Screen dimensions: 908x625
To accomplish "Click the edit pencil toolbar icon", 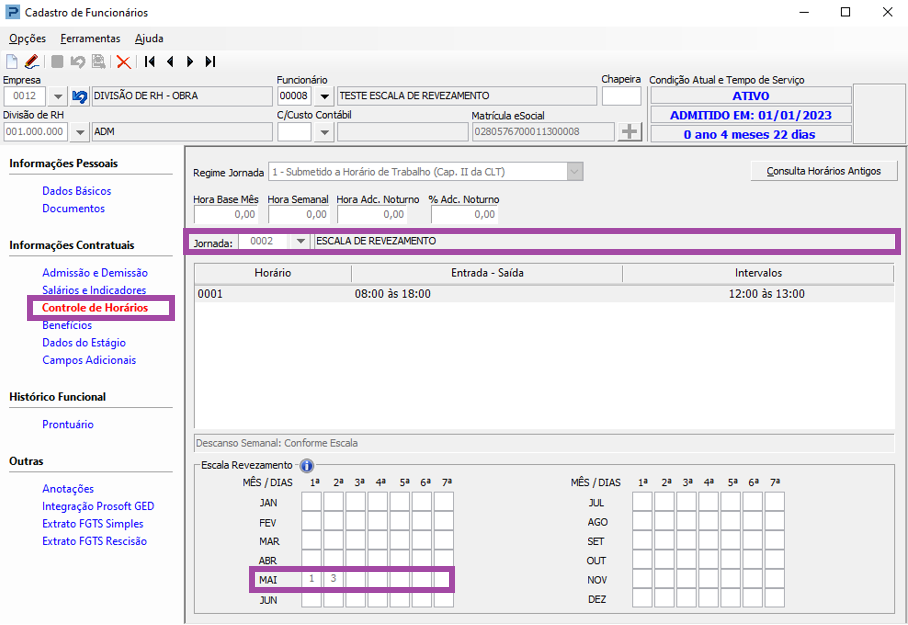I will click(x=32, y=61).
